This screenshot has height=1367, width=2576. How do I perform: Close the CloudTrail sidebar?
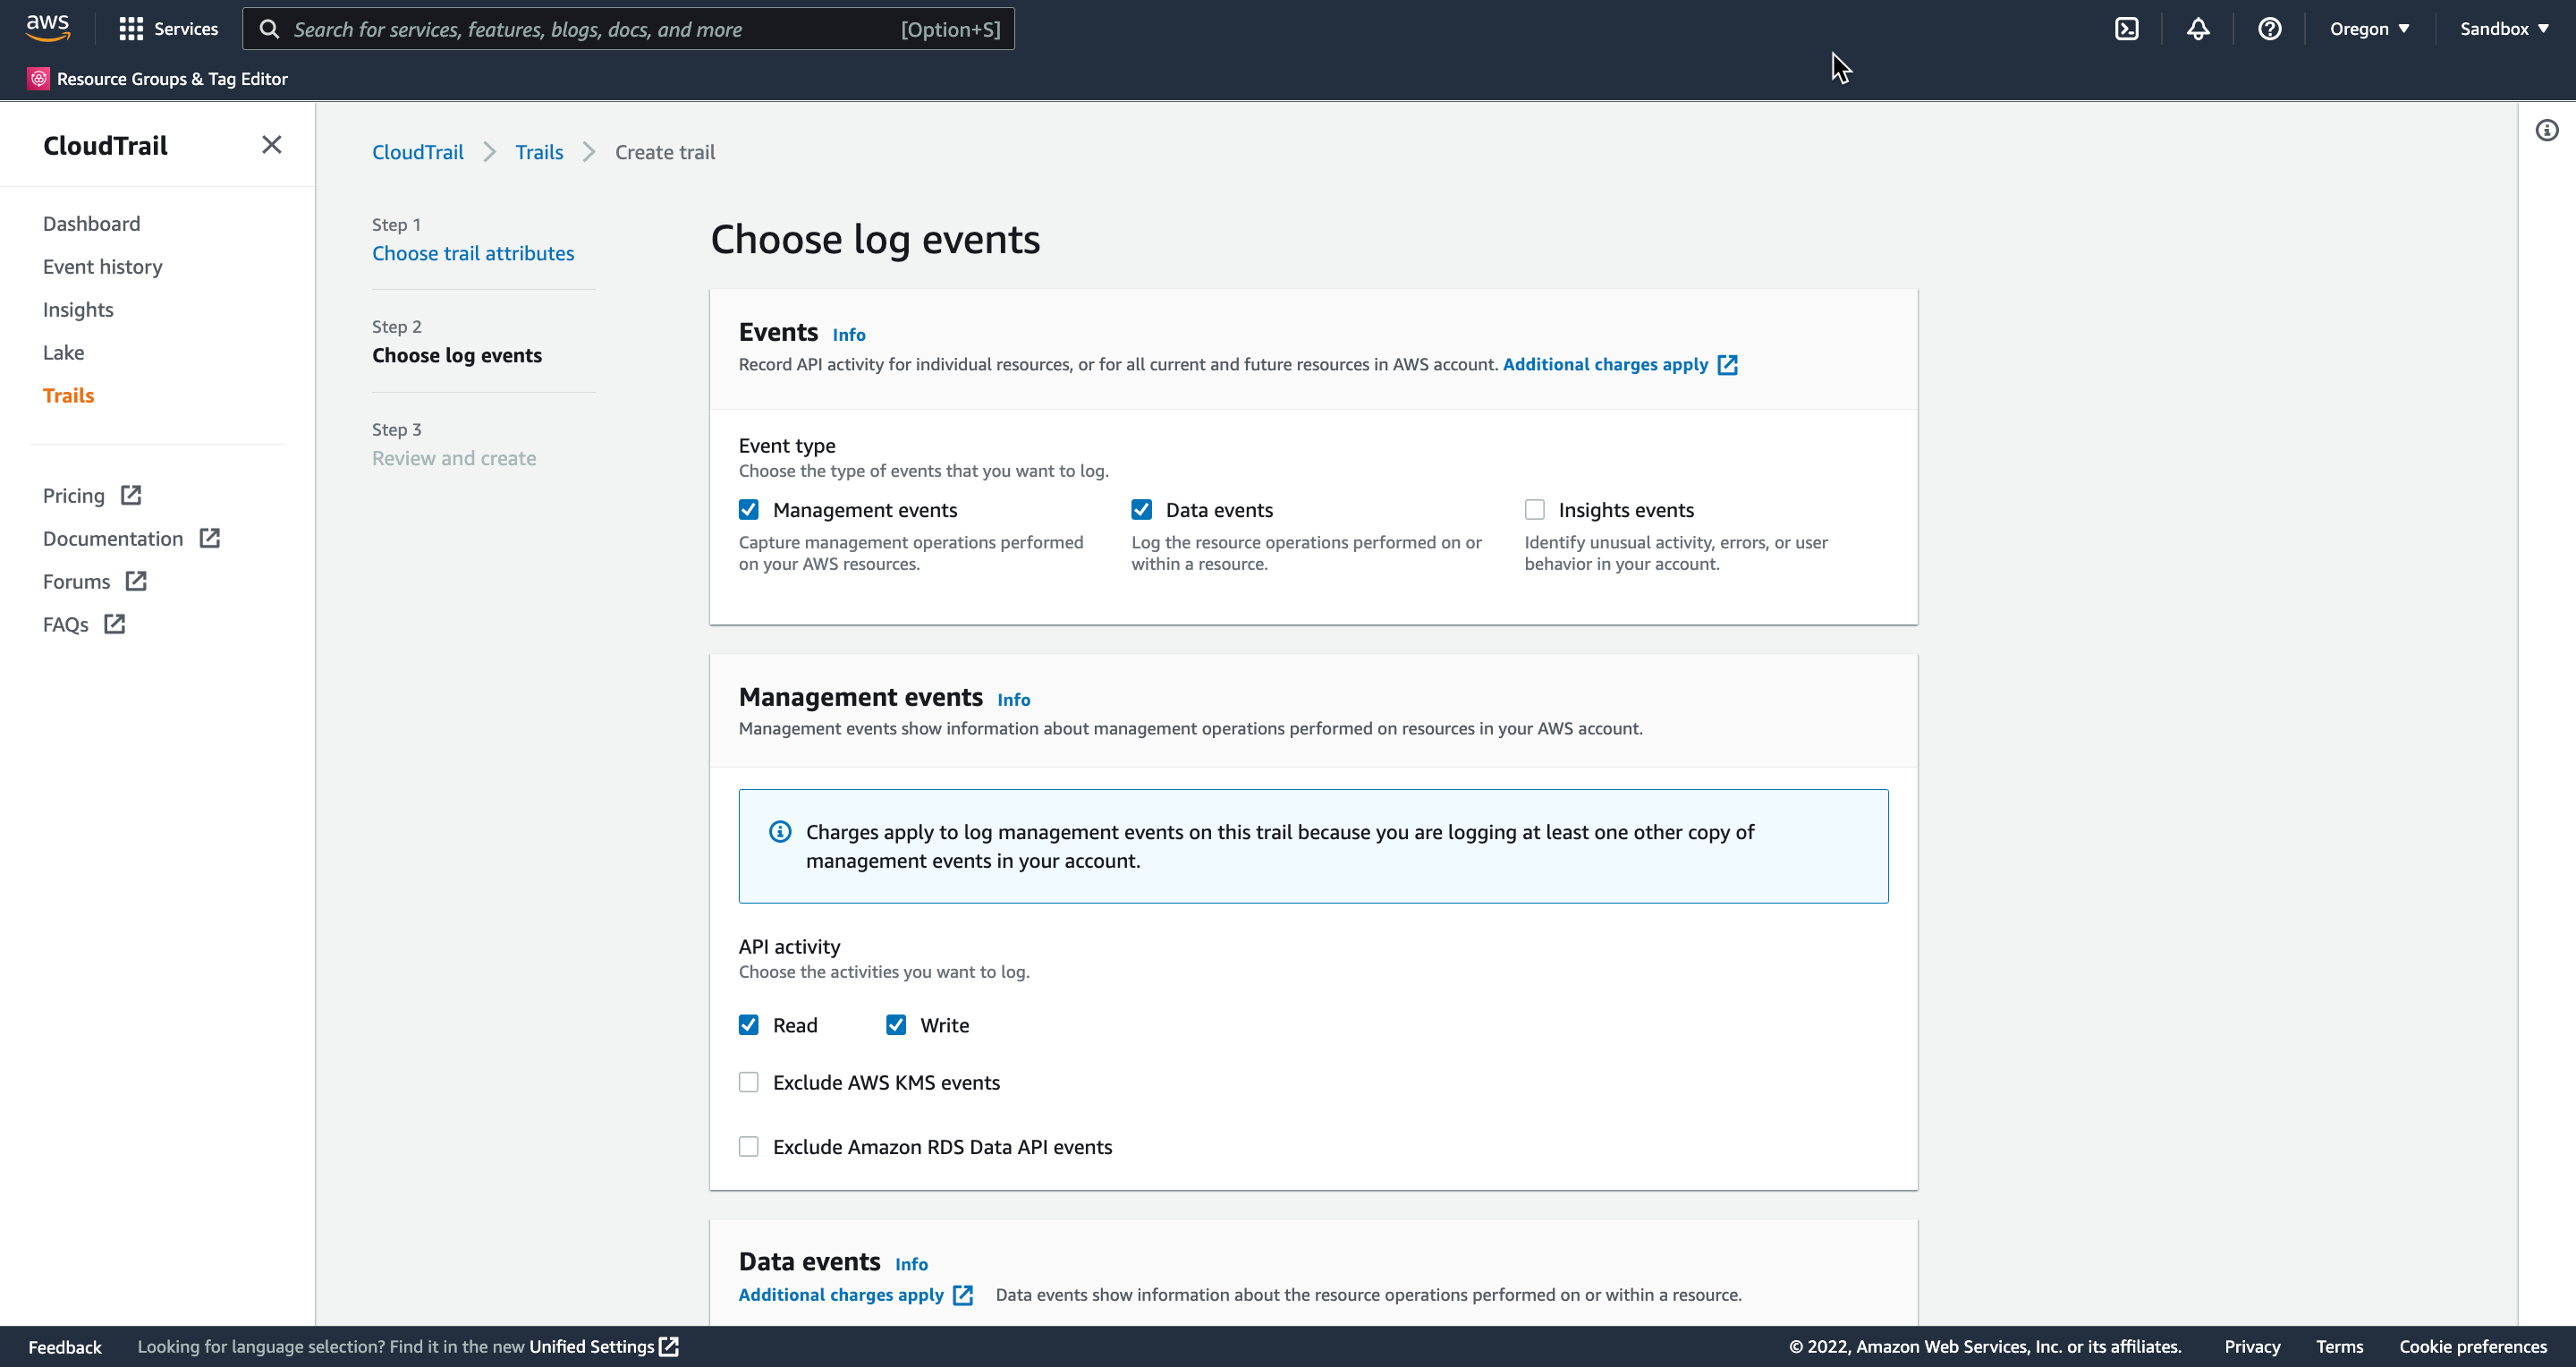[x=271, y=145]
